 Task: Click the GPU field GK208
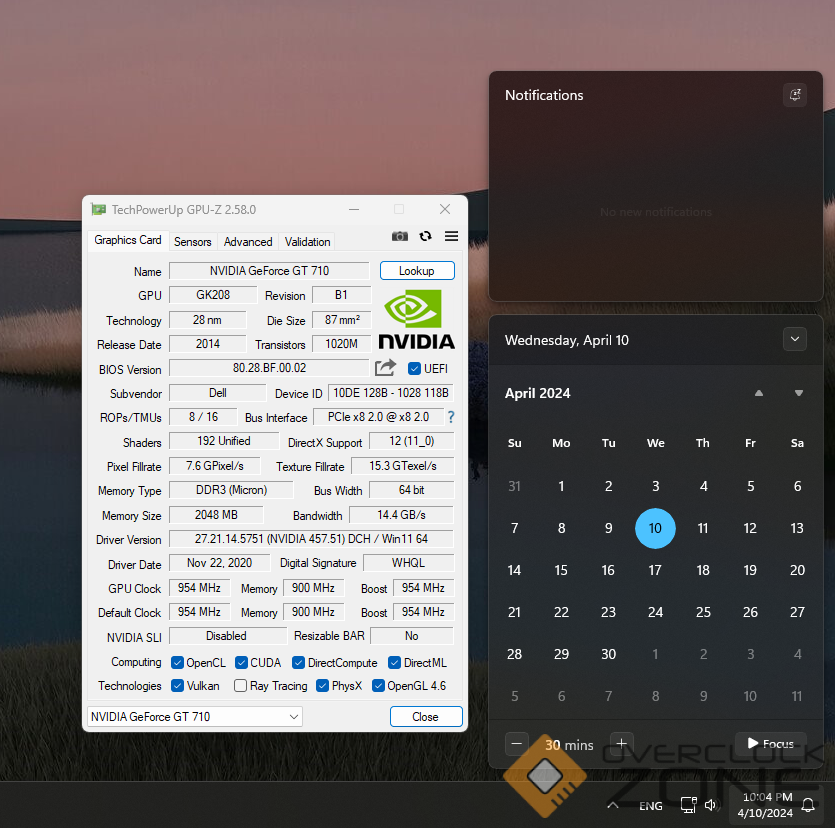pyautogui.click(x=213, y=295)
